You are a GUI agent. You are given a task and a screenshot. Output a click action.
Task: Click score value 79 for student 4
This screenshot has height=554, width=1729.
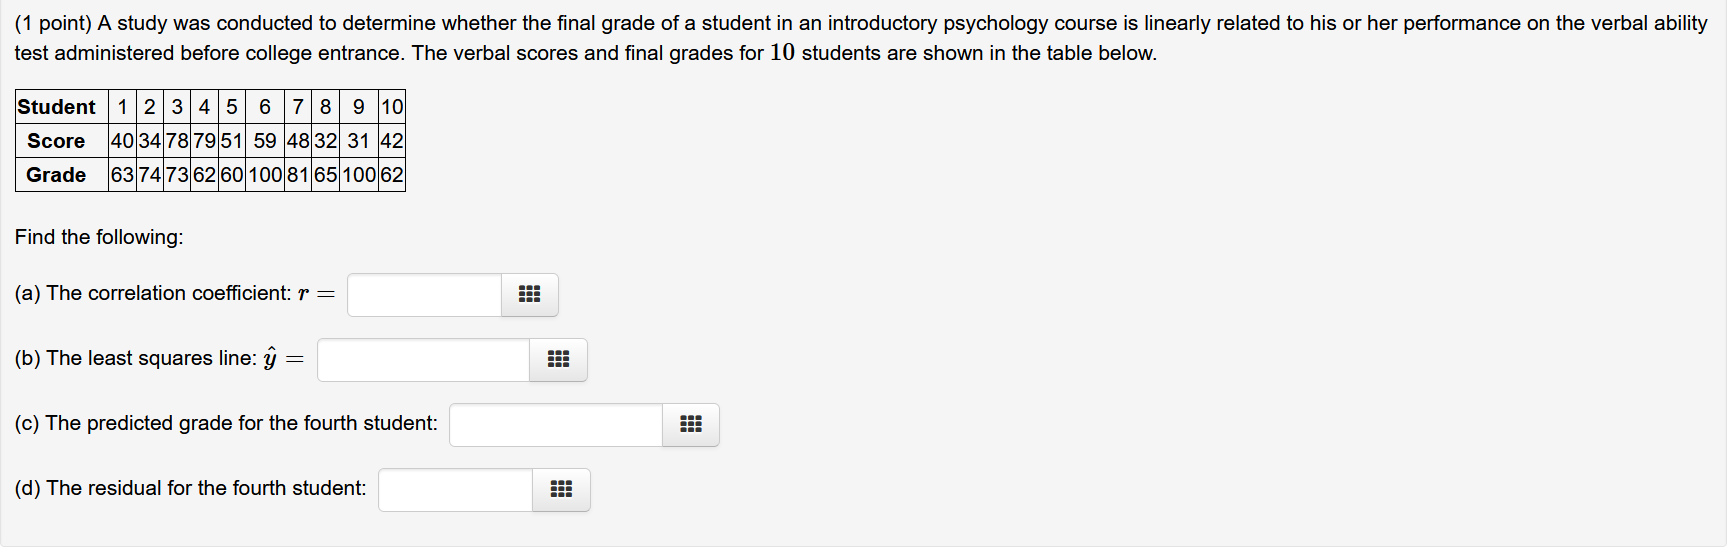(204, 141)
